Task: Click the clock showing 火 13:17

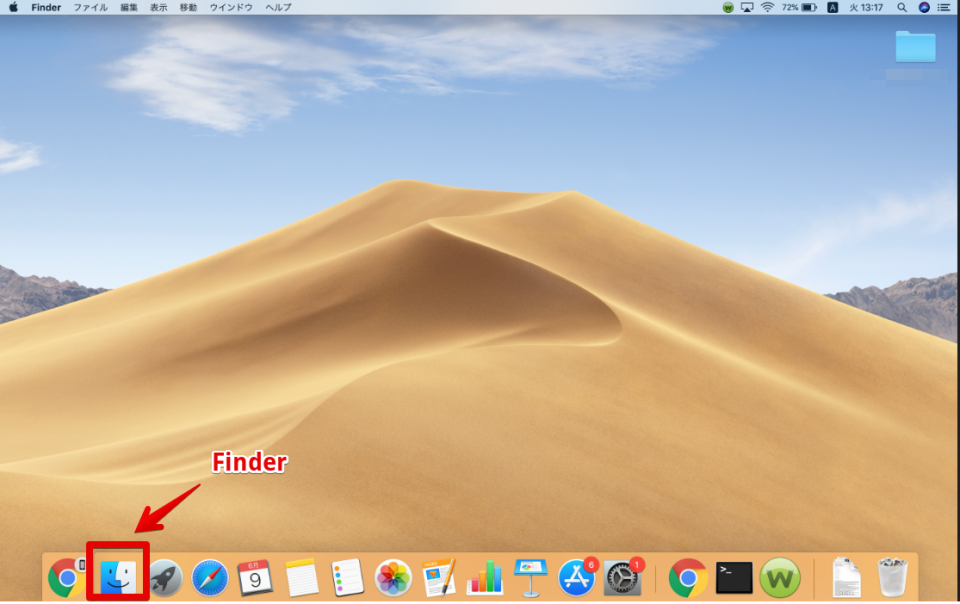Action: 866,7
